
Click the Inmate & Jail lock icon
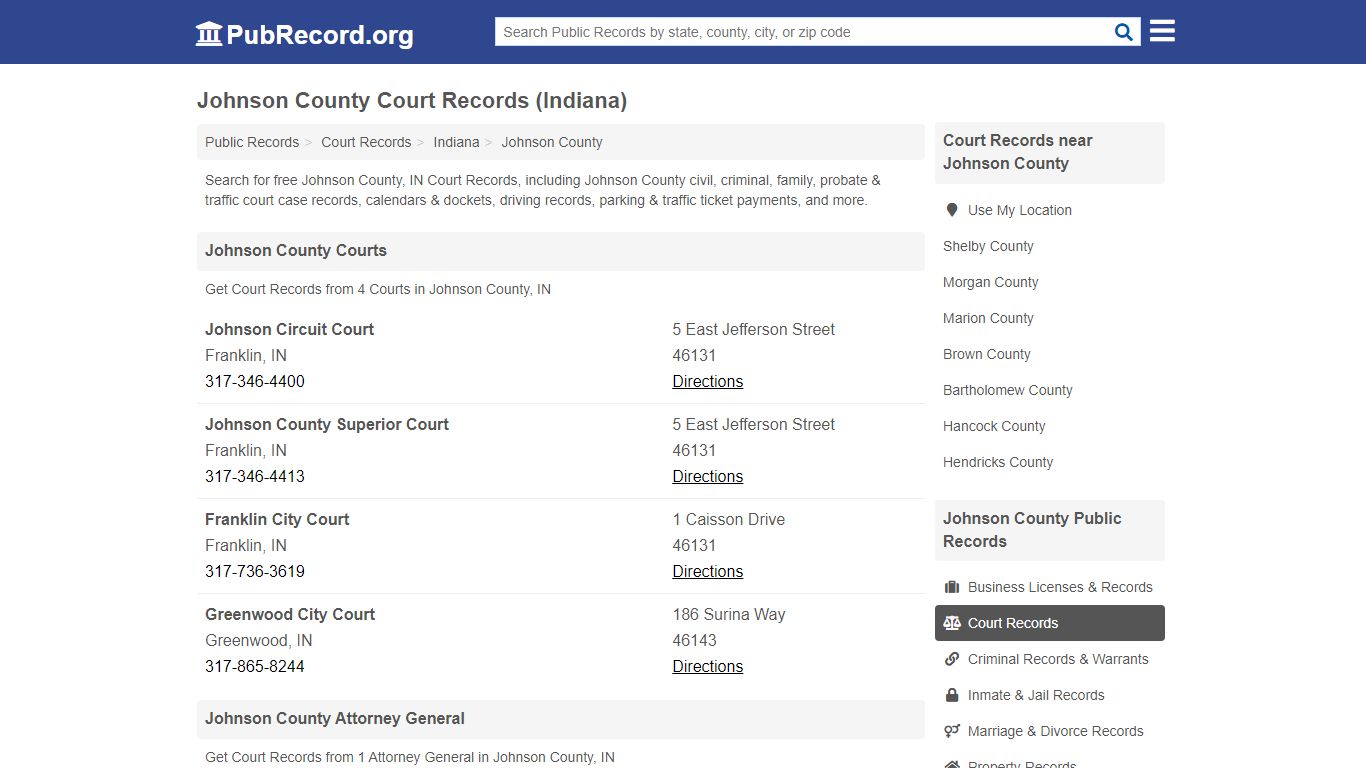[952, 695]
